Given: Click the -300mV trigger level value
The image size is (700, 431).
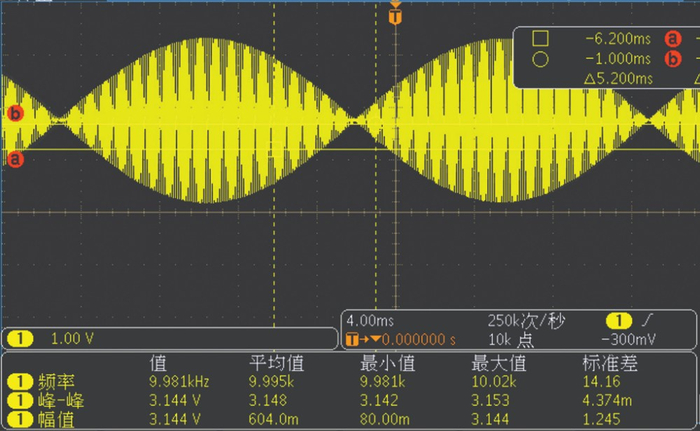Looking at the screenshot, I should coord(629,339).
